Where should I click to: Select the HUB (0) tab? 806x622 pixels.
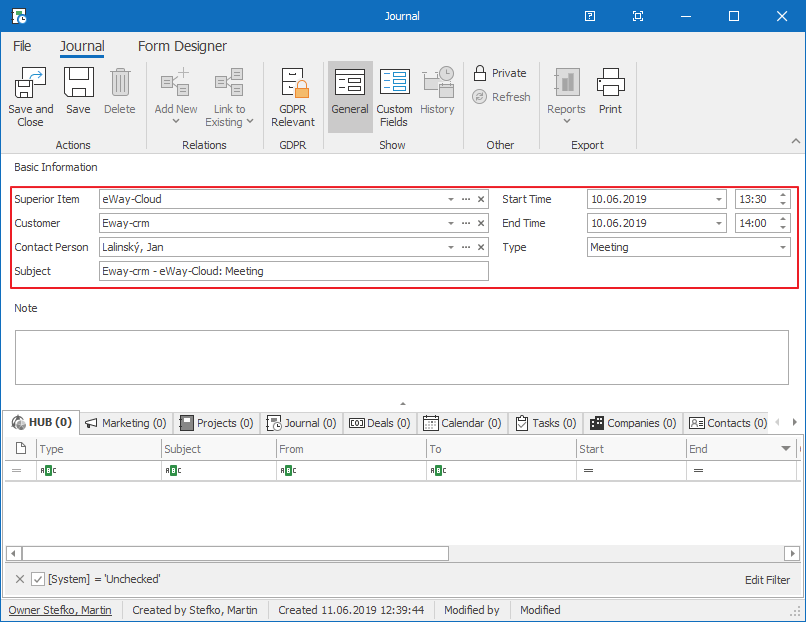click(x=42, y=423)
